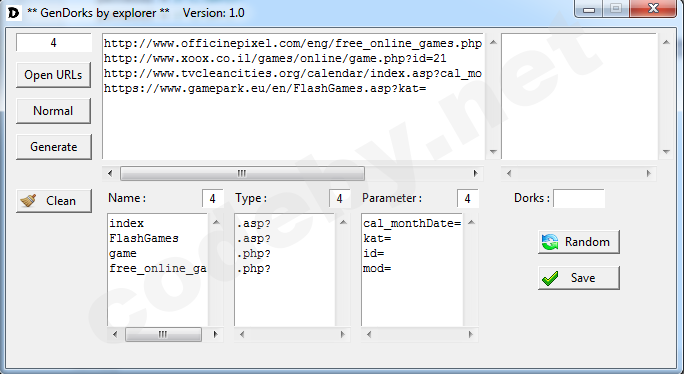Save the generated dorks

(x=578, y=278)
